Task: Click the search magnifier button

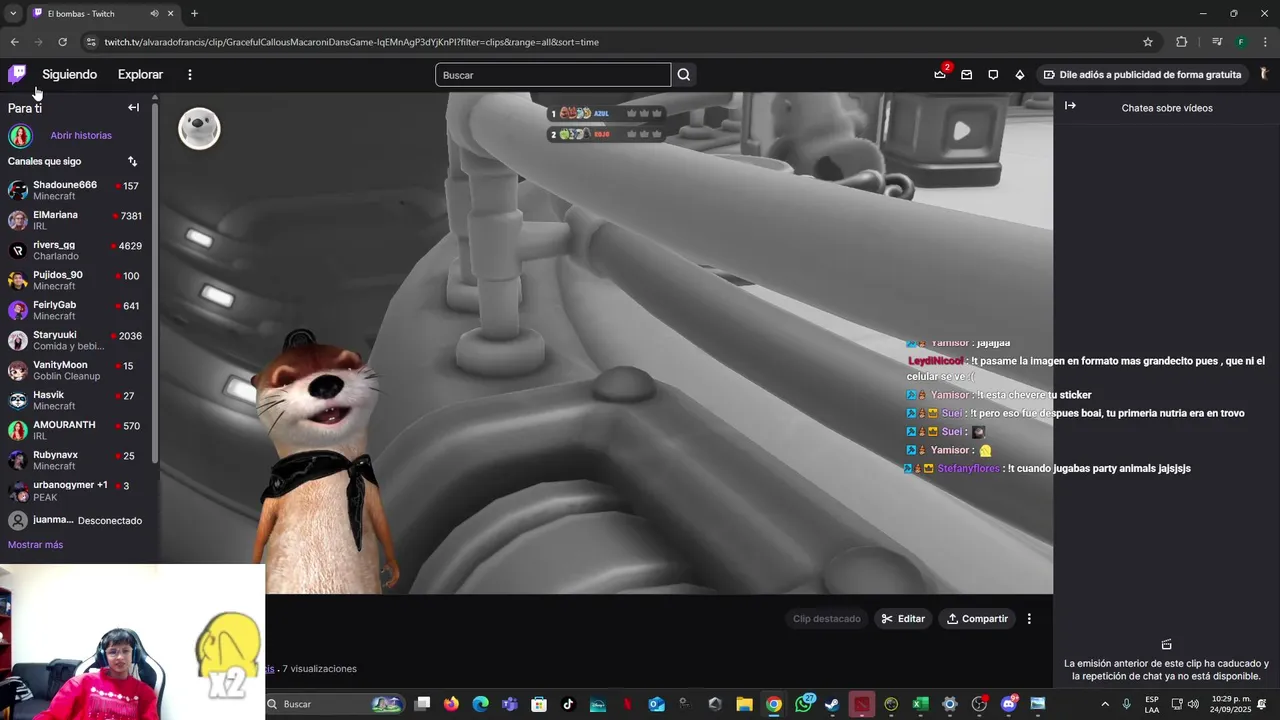Action: (684, 74)
